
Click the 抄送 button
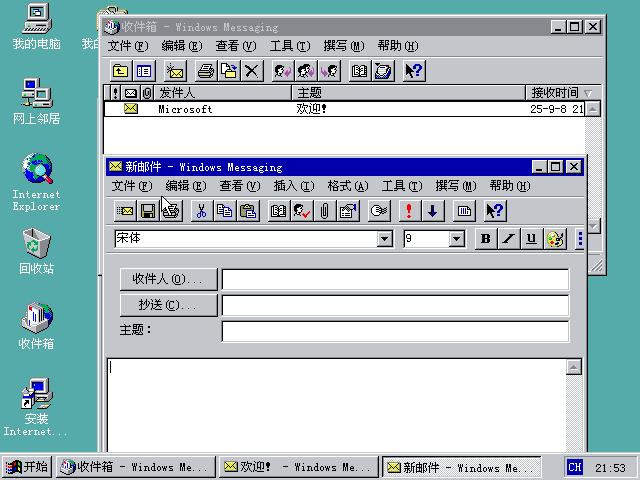click(168, 305)
